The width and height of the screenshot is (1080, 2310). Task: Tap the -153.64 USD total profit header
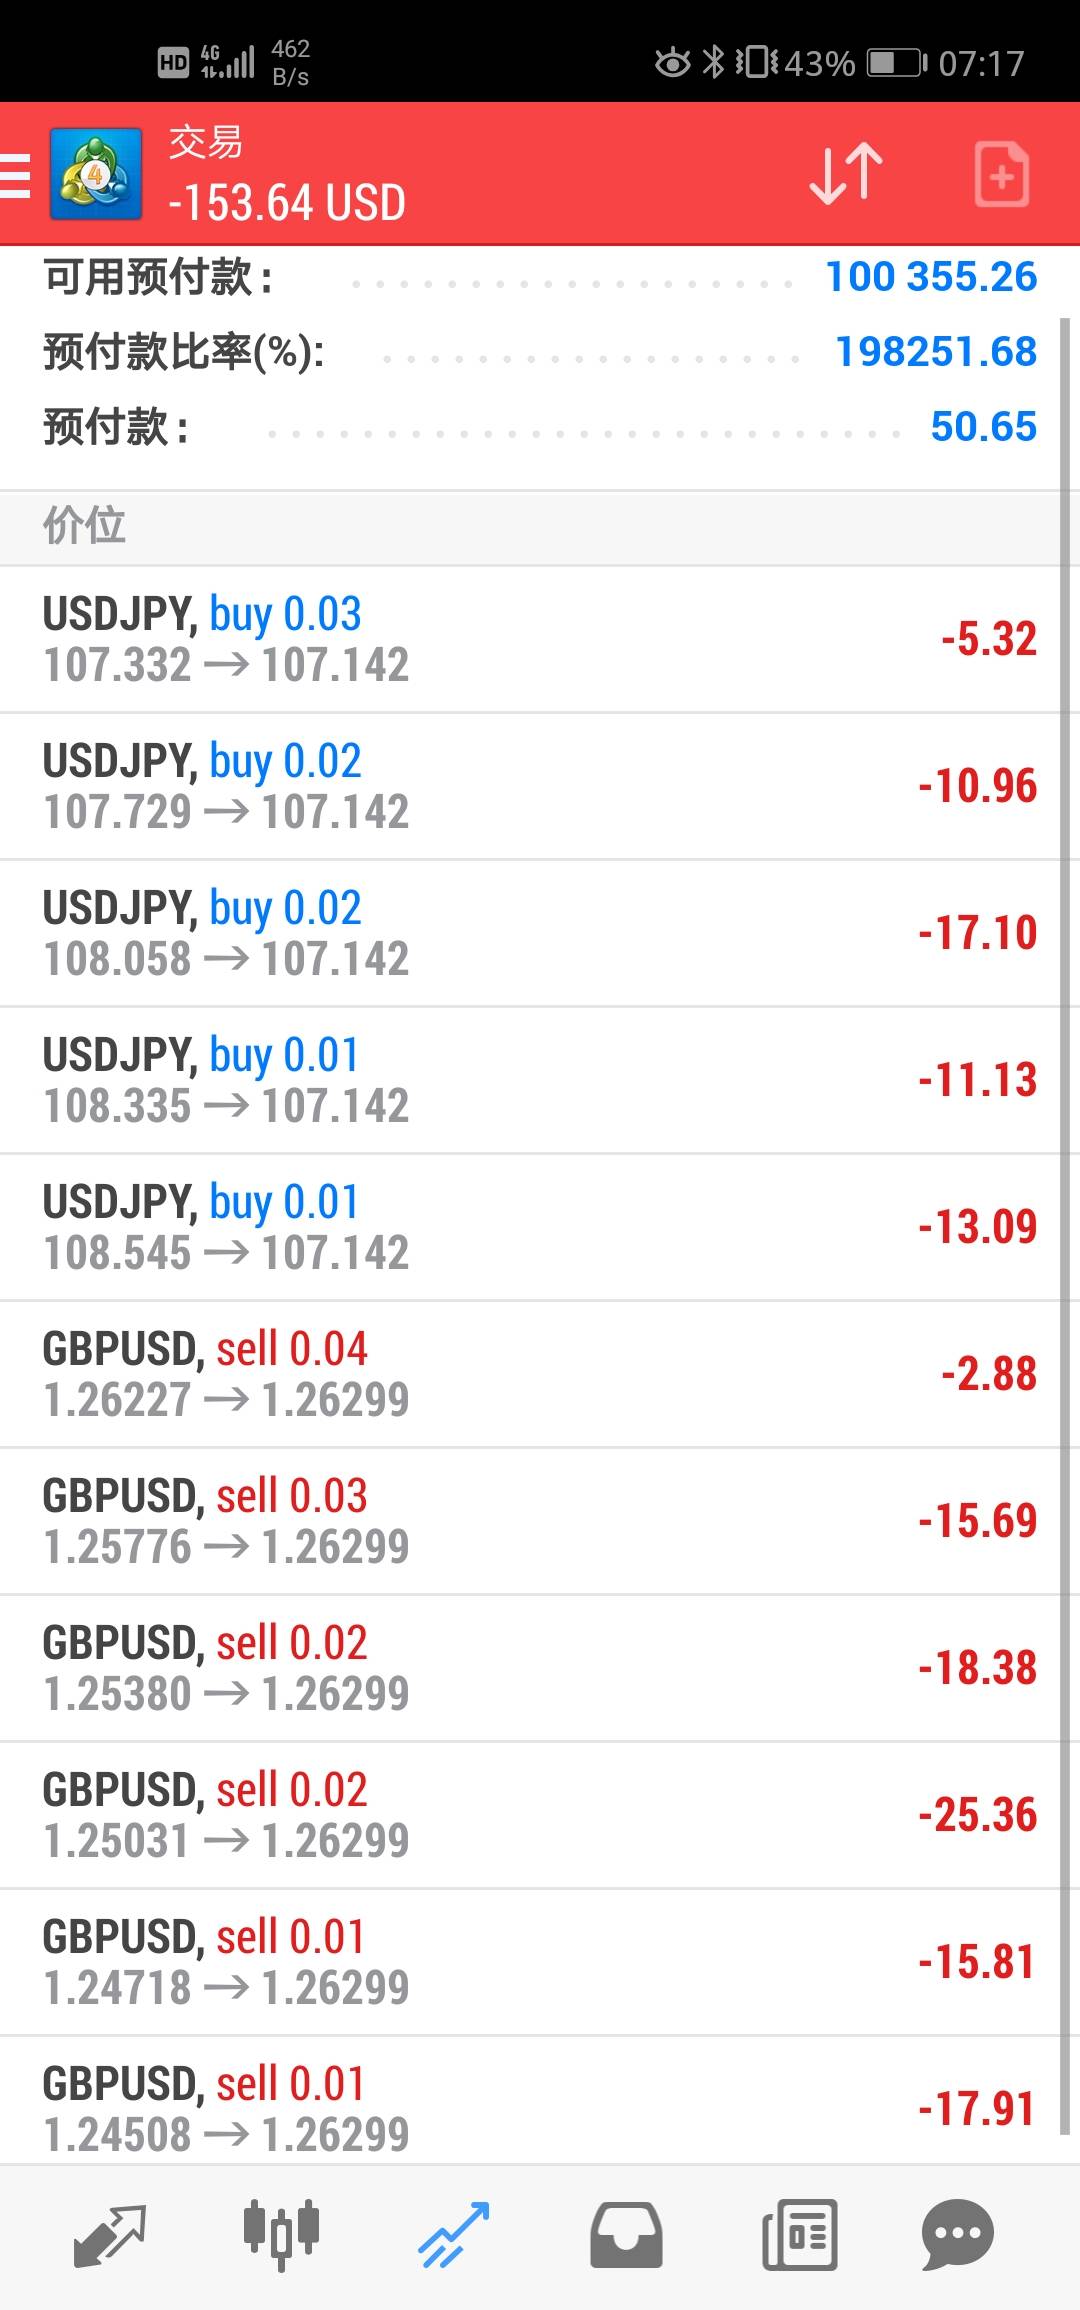point(287,203)
